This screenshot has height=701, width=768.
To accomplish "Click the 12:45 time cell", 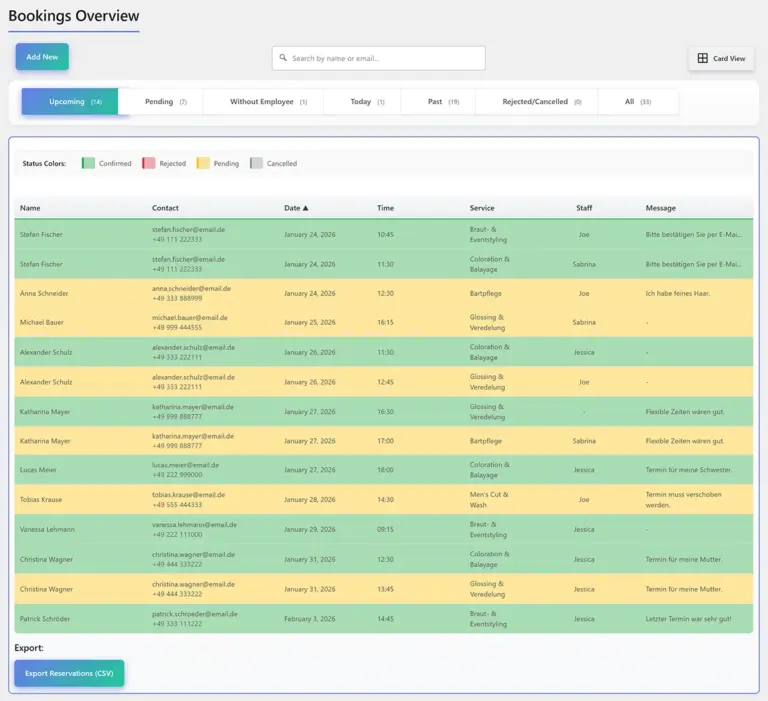I will pyautogui.click(x=385, y=382).
